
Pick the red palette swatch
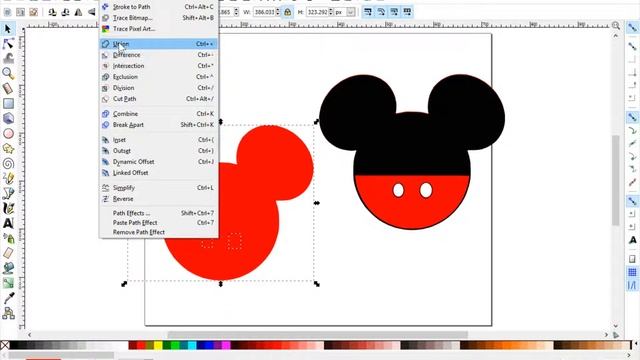[142, 345]
